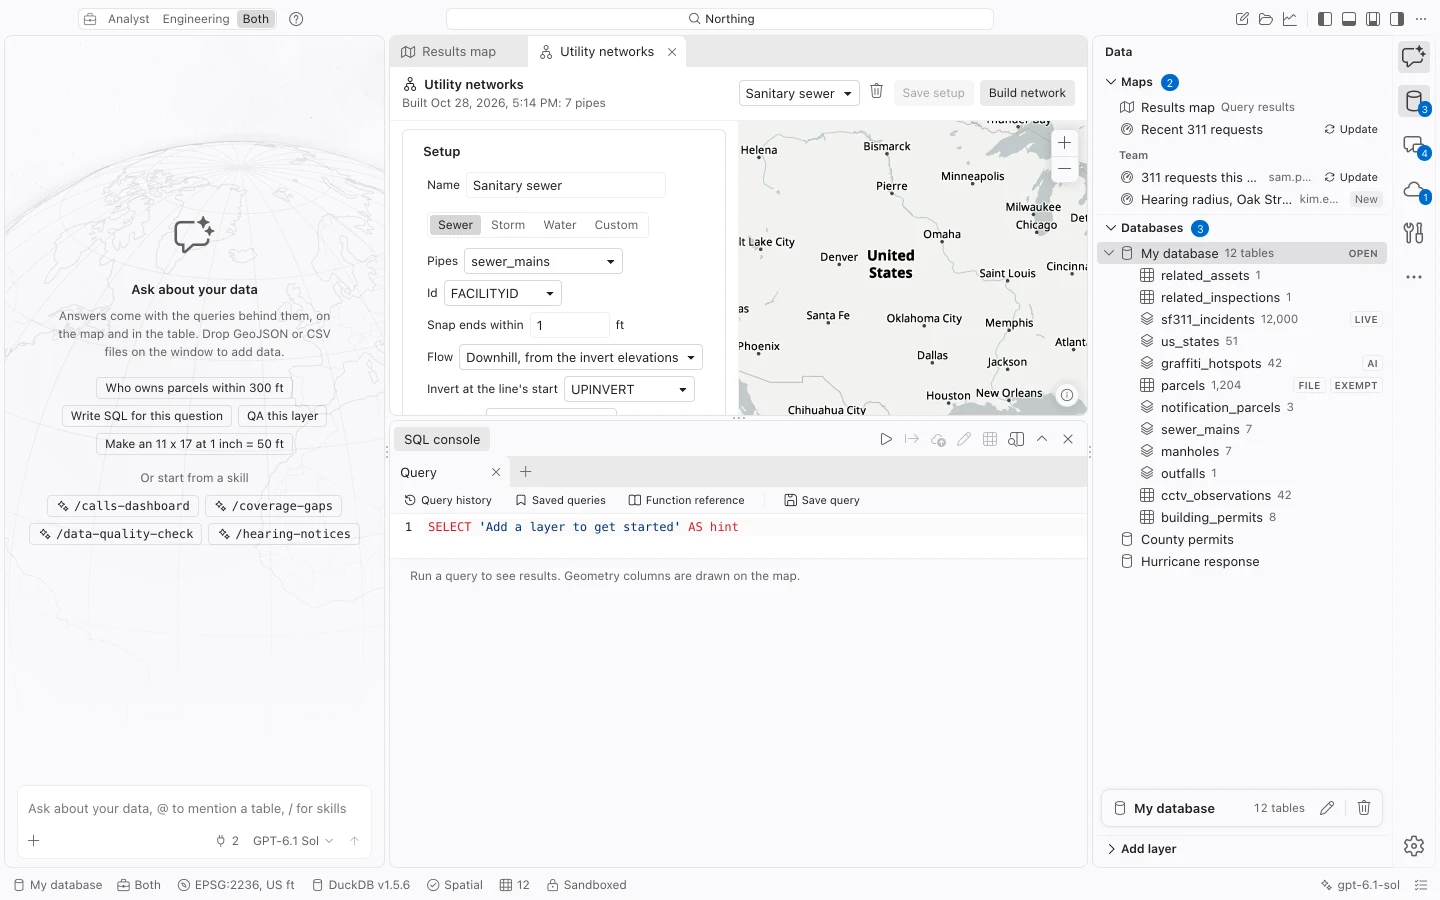Toggle the left sidebar layout icon
Image resolution: width=1440 pixels, height=900 pixels.
tap(1325, 19)
